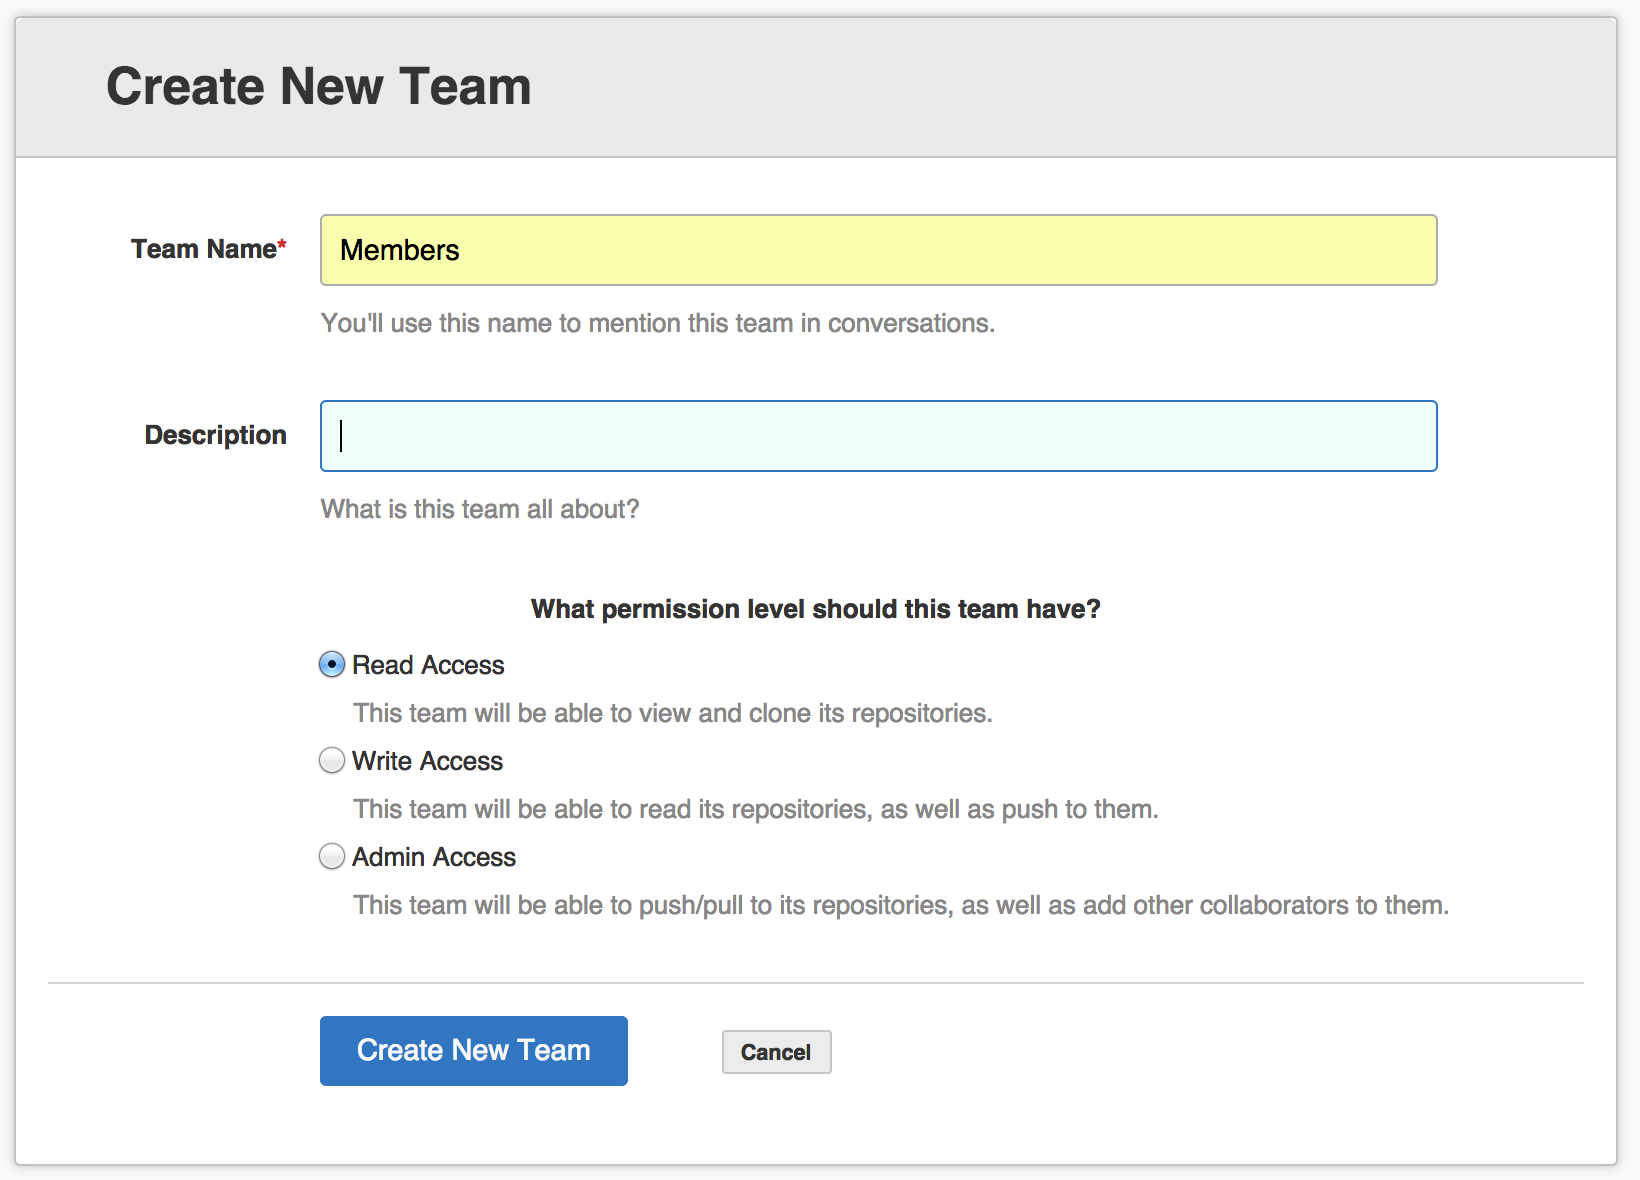This screenshot has height=1180, width=1640.
Task: Click the 'view and clone' description text
Action: click(x=673, y=713)
